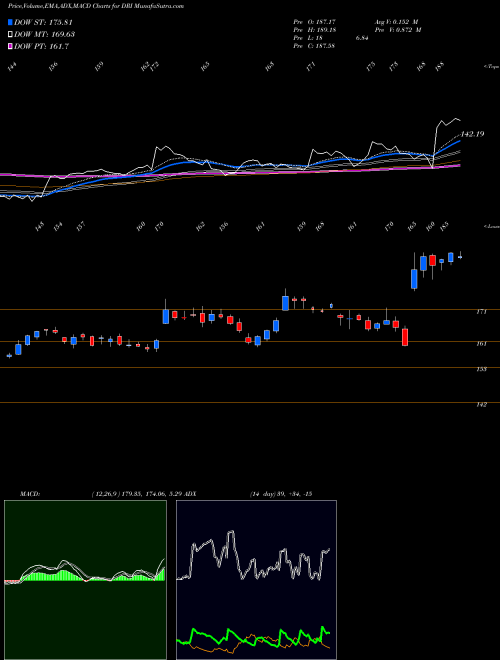500x660 pixels.
Task: Click the white DOW MT legend swatch
Action: coord(10,34)
